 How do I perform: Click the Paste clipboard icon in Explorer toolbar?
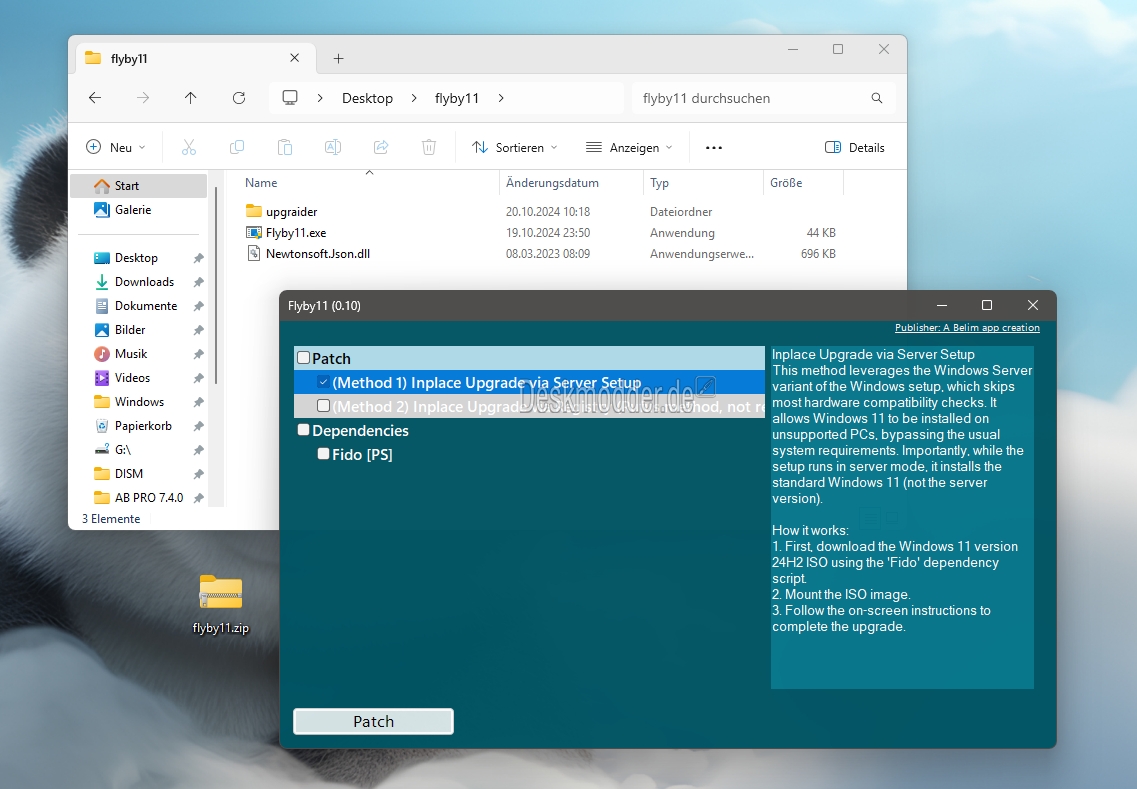click(x=285, y=147)
